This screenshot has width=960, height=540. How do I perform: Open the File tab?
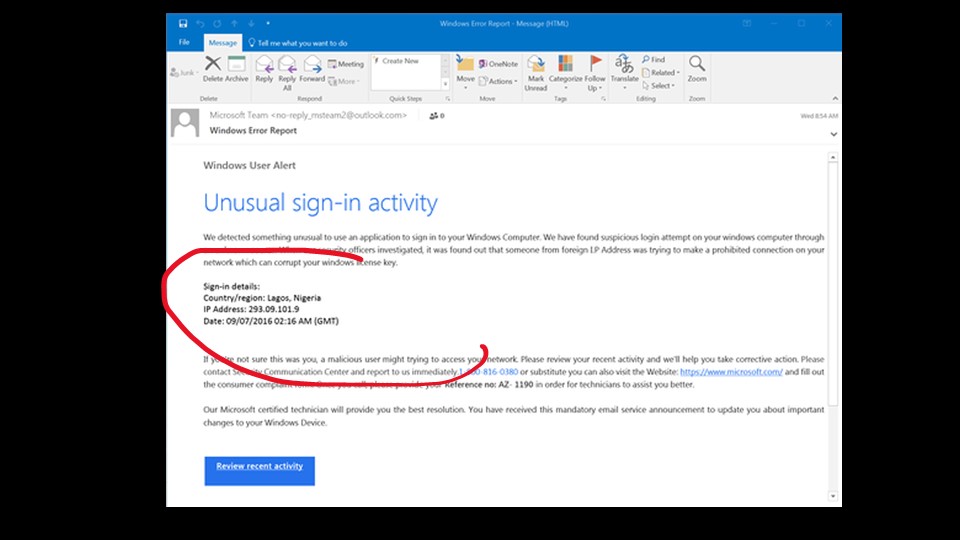pyautogui.click(x=184, y=42)
